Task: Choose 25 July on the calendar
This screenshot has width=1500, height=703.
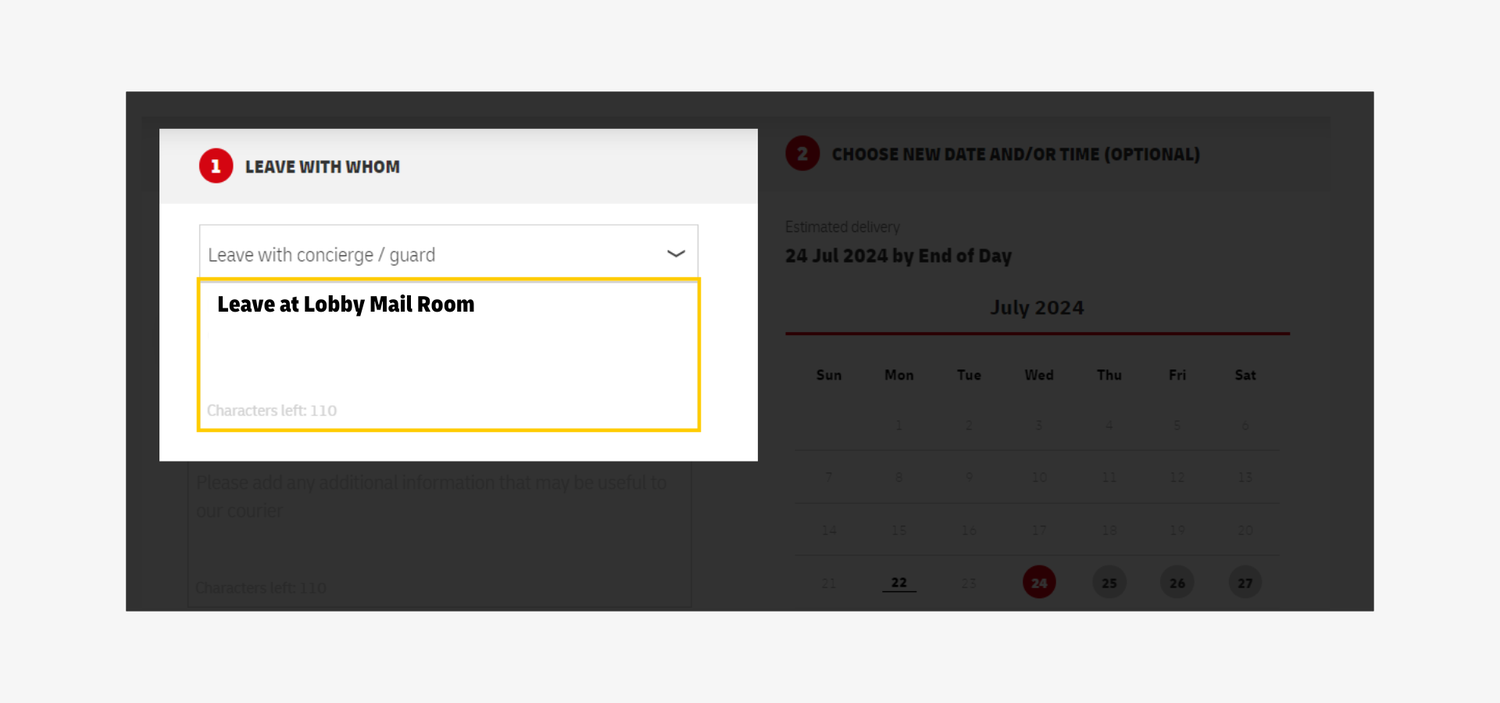Action: [x=1108, y=581]
